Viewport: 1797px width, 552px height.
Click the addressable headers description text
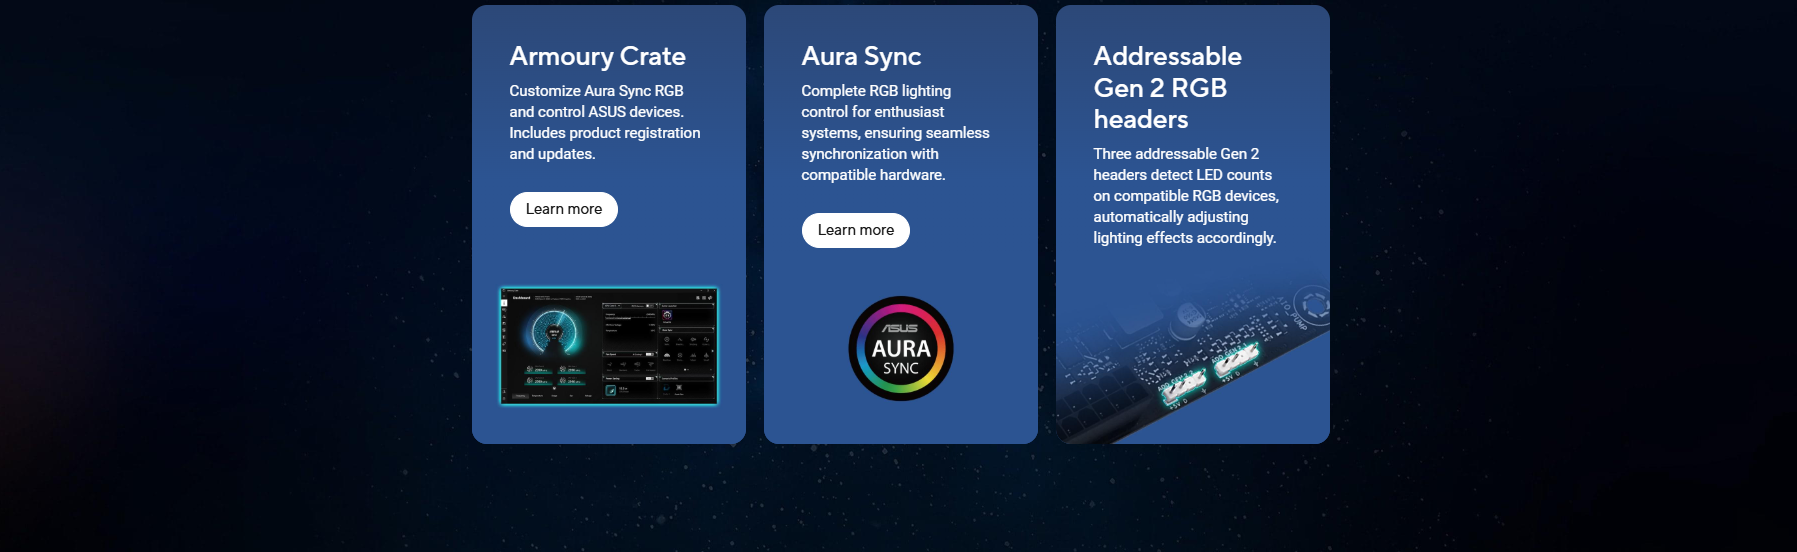pyautogui.click(x=1185, y=196)
